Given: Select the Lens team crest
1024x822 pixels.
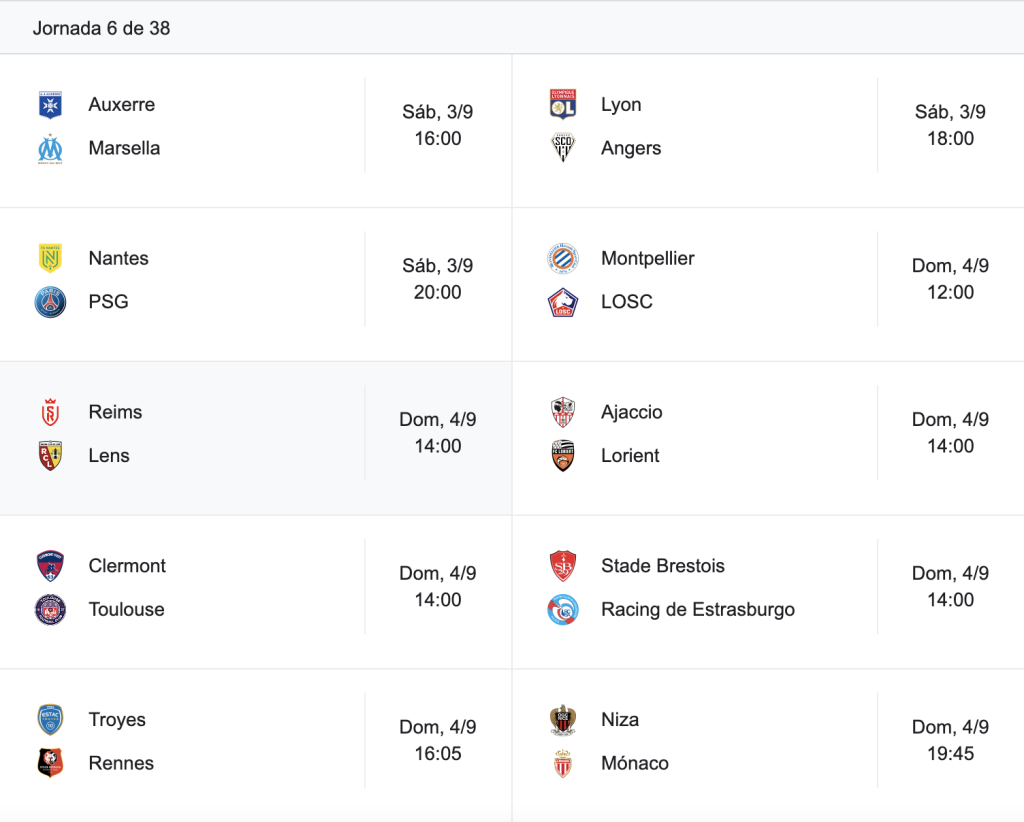Looking at the screenshot, I should pos(50,456).
